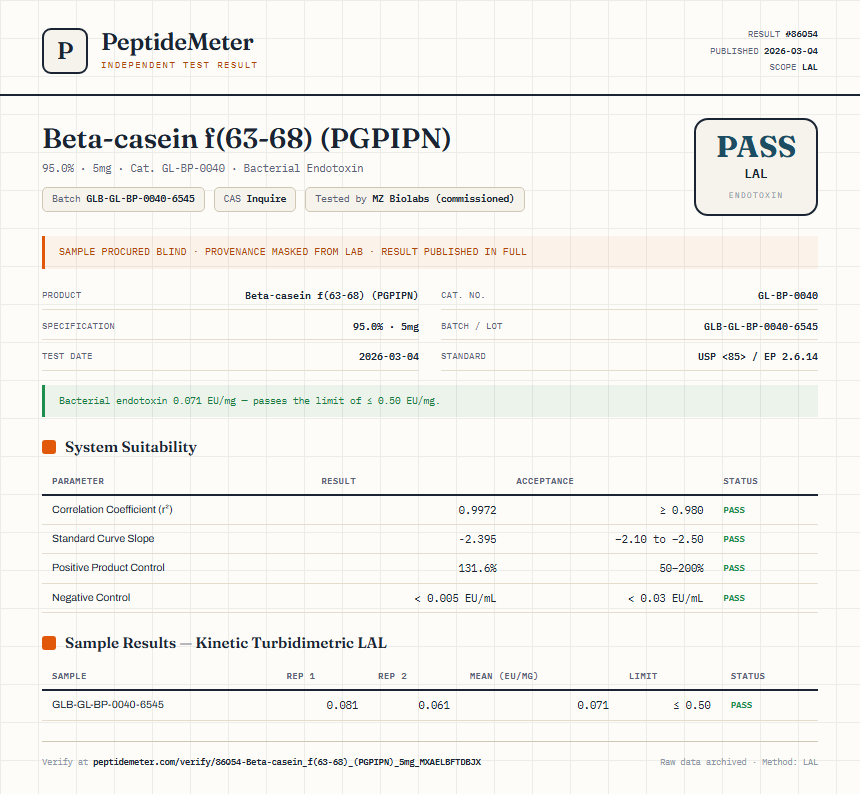The width and height of the screenshot is (860, 794).
Task: Select the acceptance value ≥ 0.980
Action: click(x=681, y=511)
